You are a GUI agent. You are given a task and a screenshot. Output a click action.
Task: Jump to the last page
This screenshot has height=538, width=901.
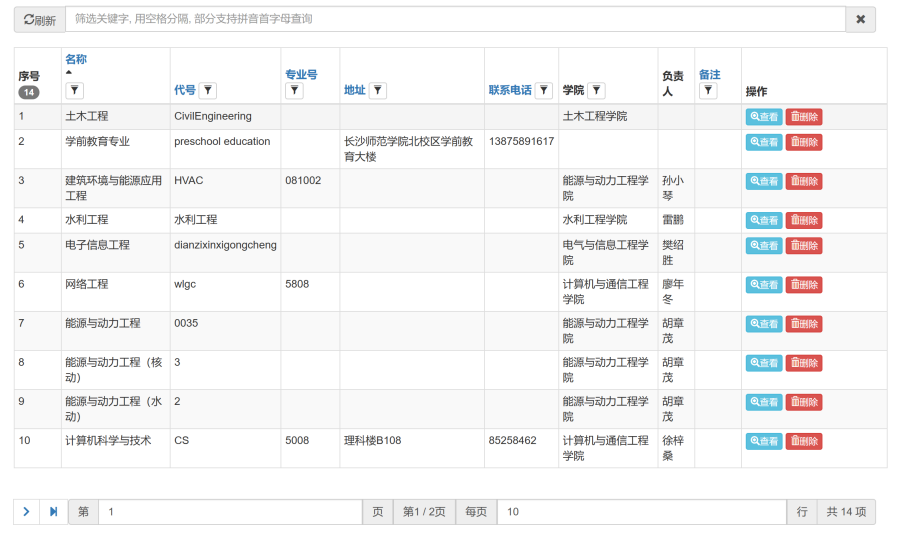pyautogui.click(x=54, y=512)
